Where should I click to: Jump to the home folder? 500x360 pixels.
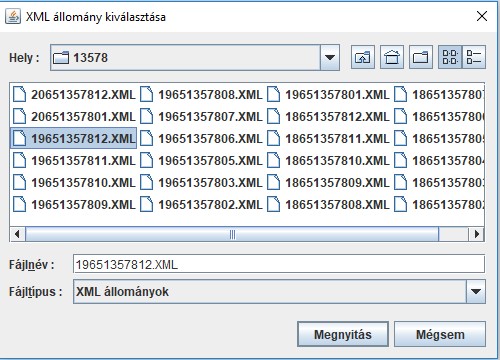coord(392,57)
